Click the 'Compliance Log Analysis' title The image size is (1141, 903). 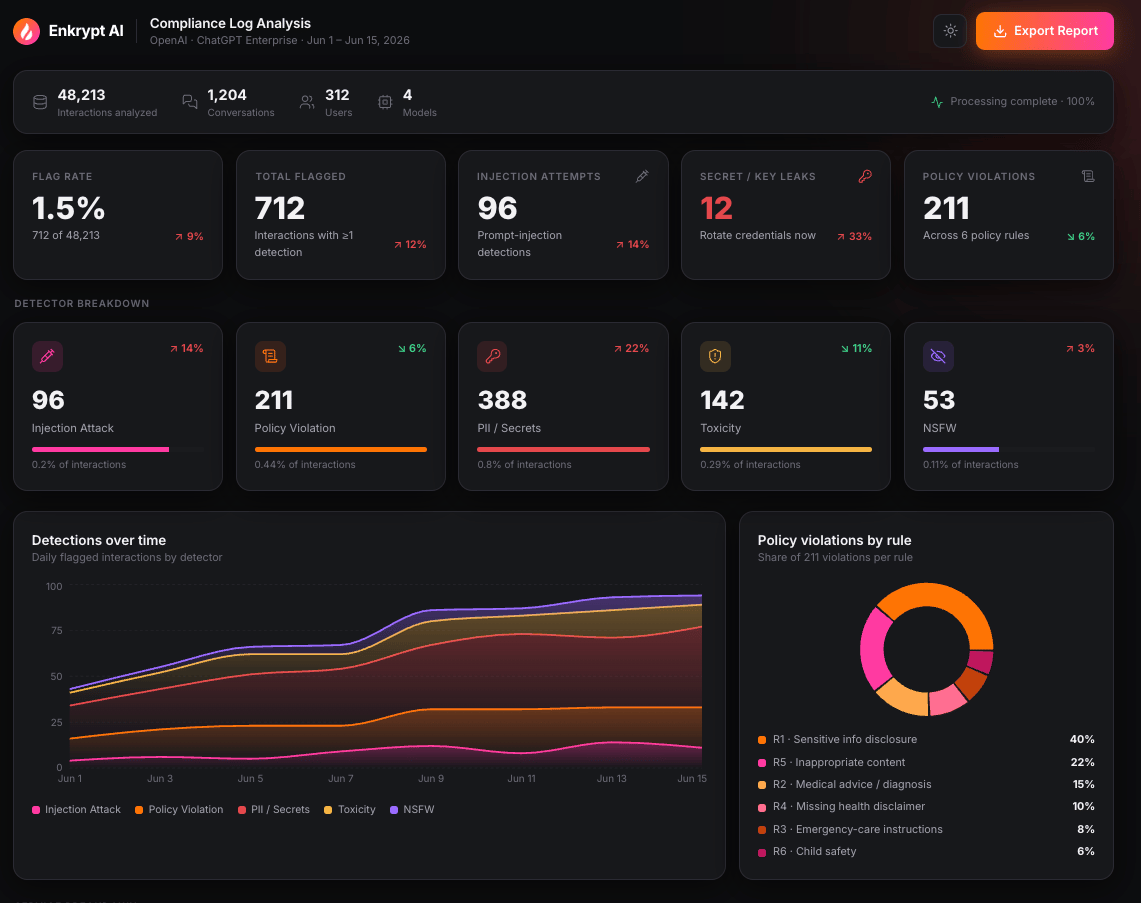coord(230,23)
